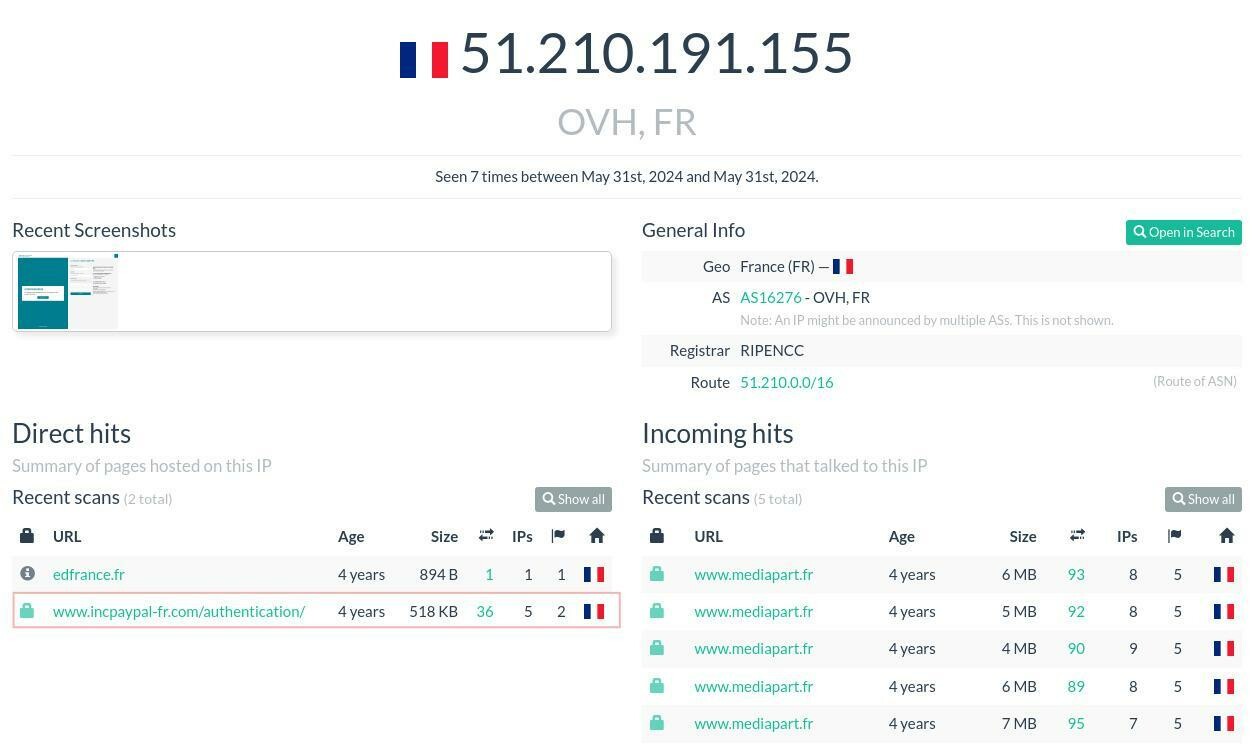Click the (5 total) scans count
Image resolution: width=1253 pixels, height=755 pixels.
click(x=778, y=498)
